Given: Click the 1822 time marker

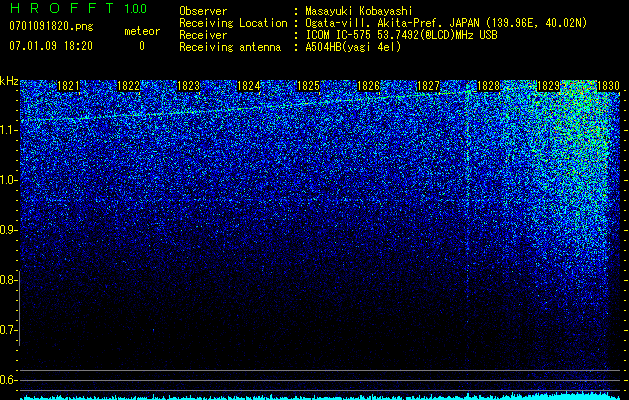Looking at the screenshot, I should 128,86.
